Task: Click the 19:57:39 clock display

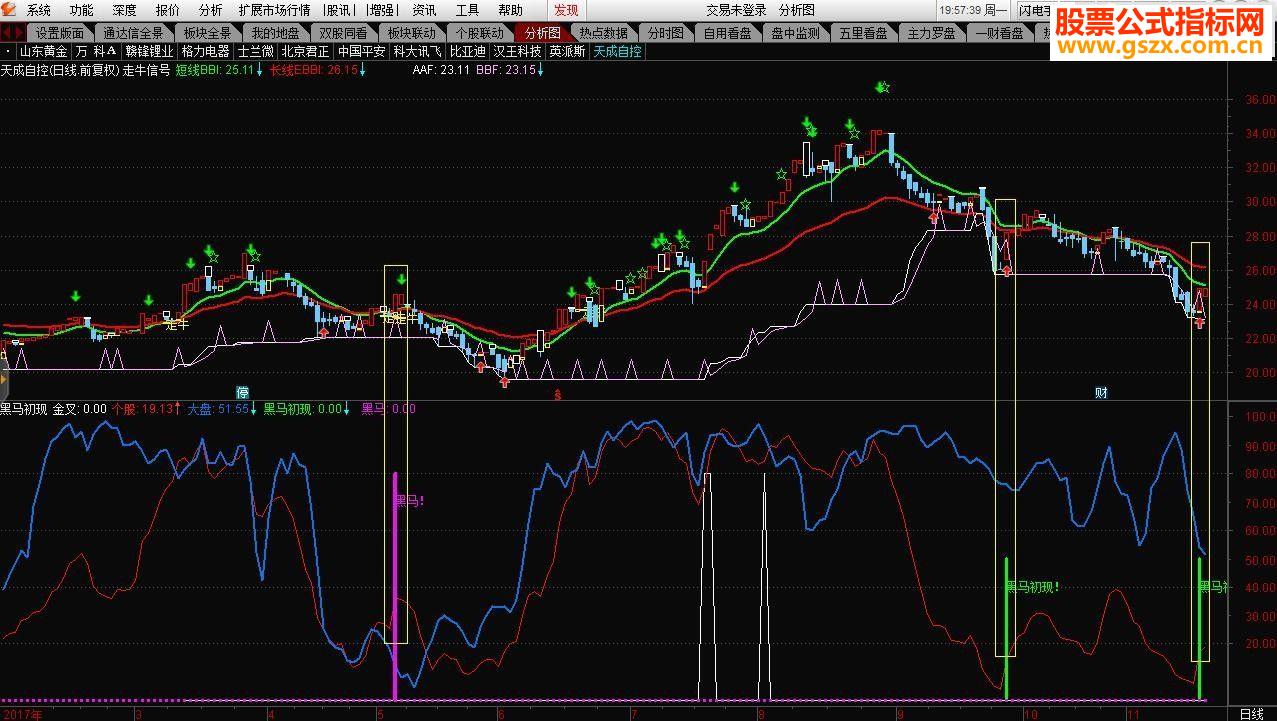Action: tap(962, 10)
